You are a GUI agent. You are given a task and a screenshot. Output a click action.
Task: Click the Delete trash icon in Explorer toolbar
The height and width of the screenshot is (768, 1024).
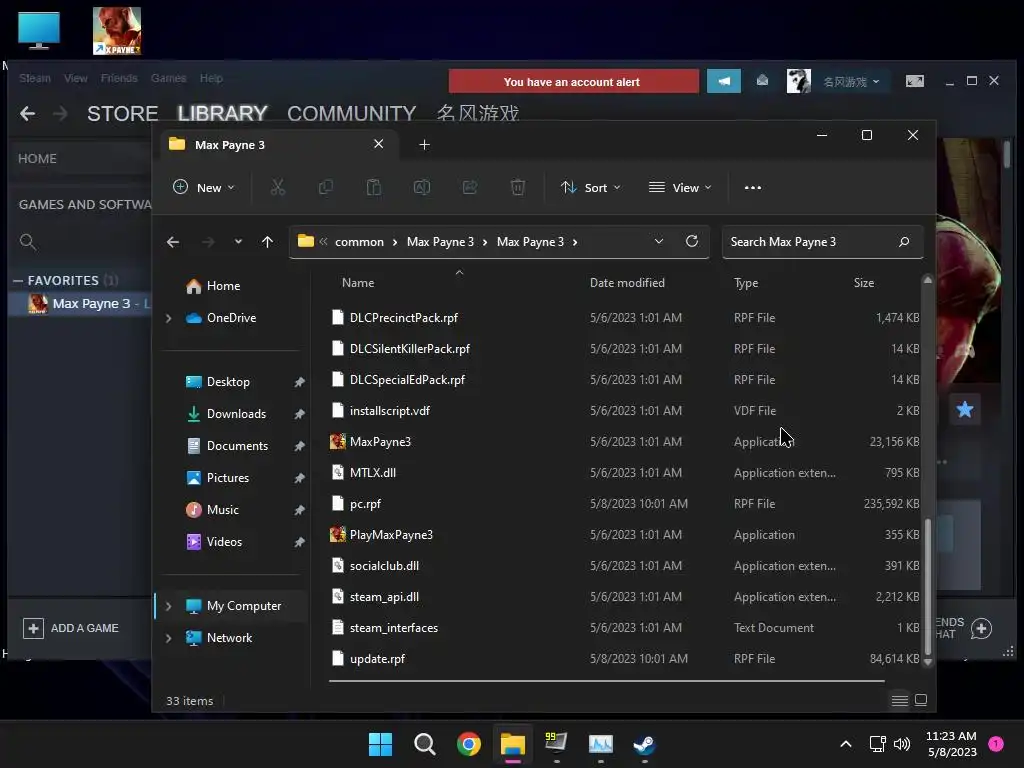(517, 187)
